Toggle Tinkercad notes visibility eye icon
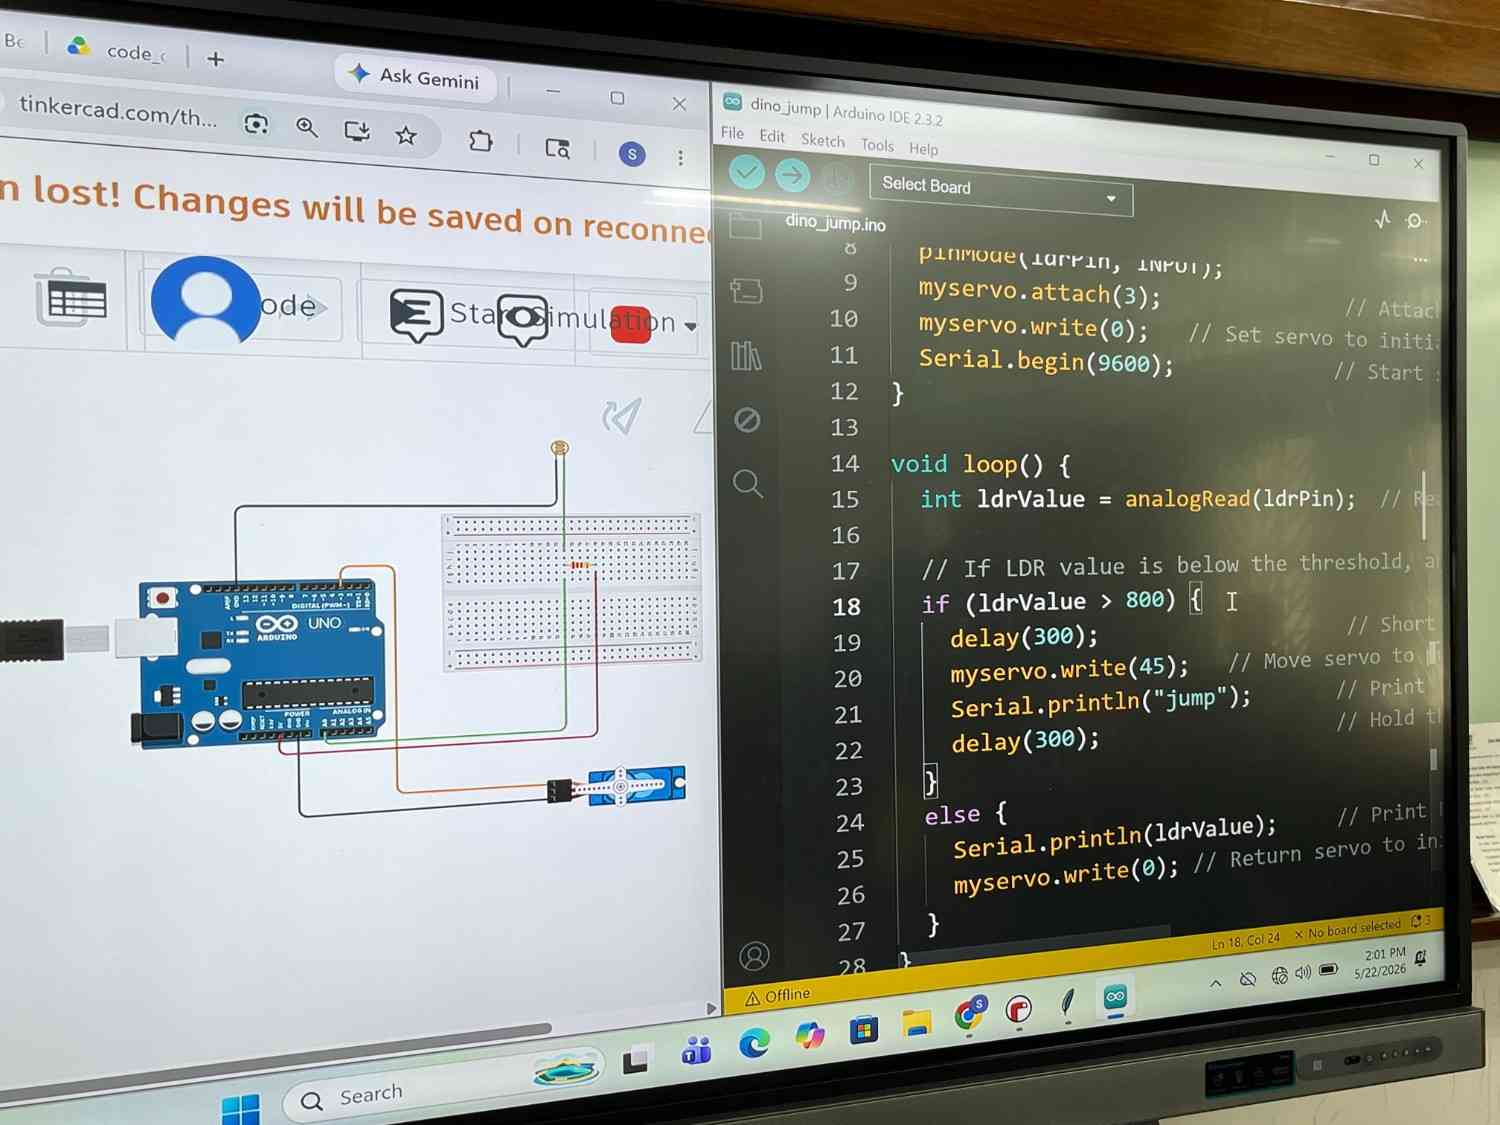The image size is (1500, 1125). pos(524,320)
